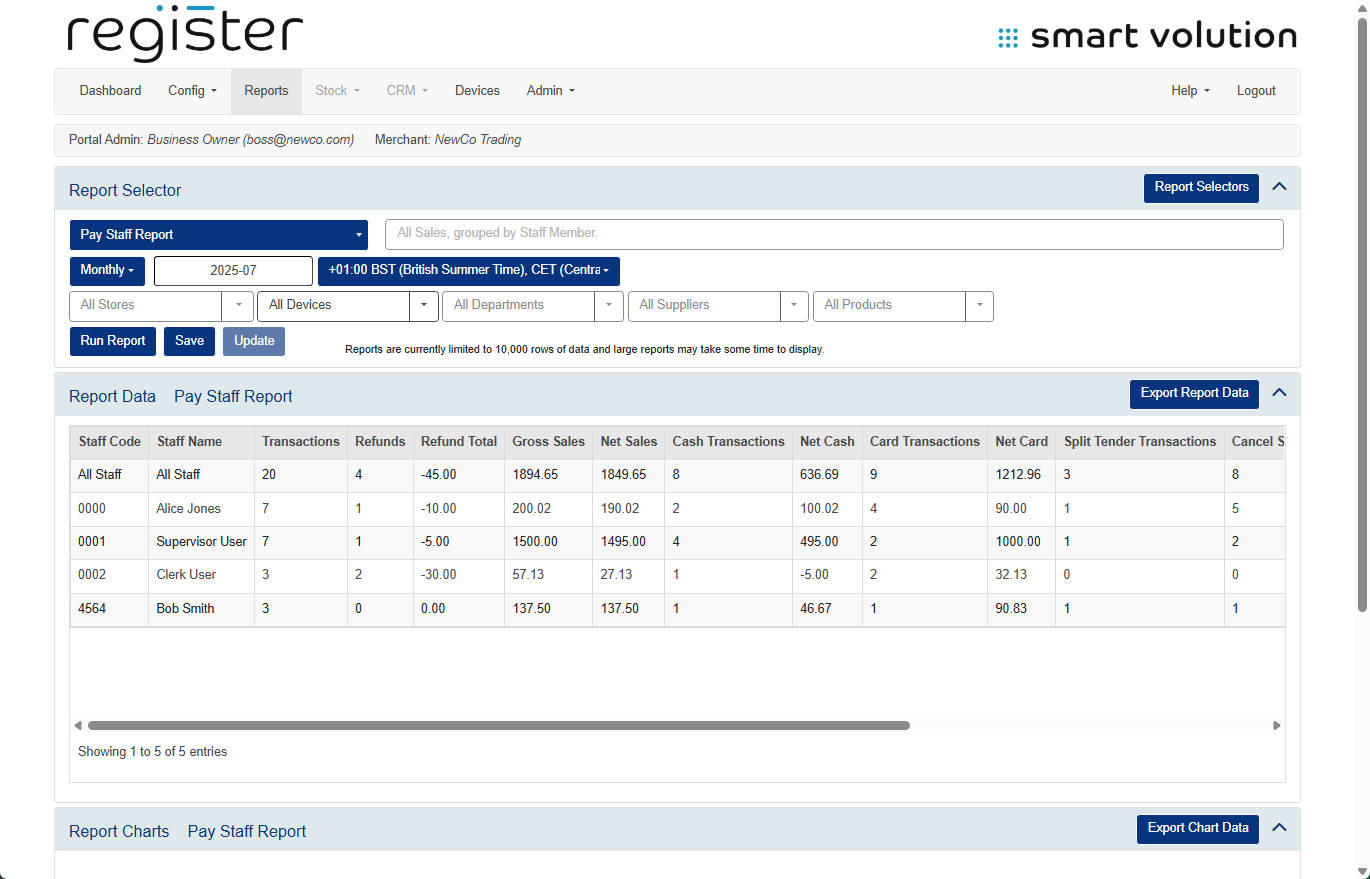The height and width of the screenshot is (879, 1370).
Task: Sort by Split Tender Transactions column header
Action: coord(1140,442)
